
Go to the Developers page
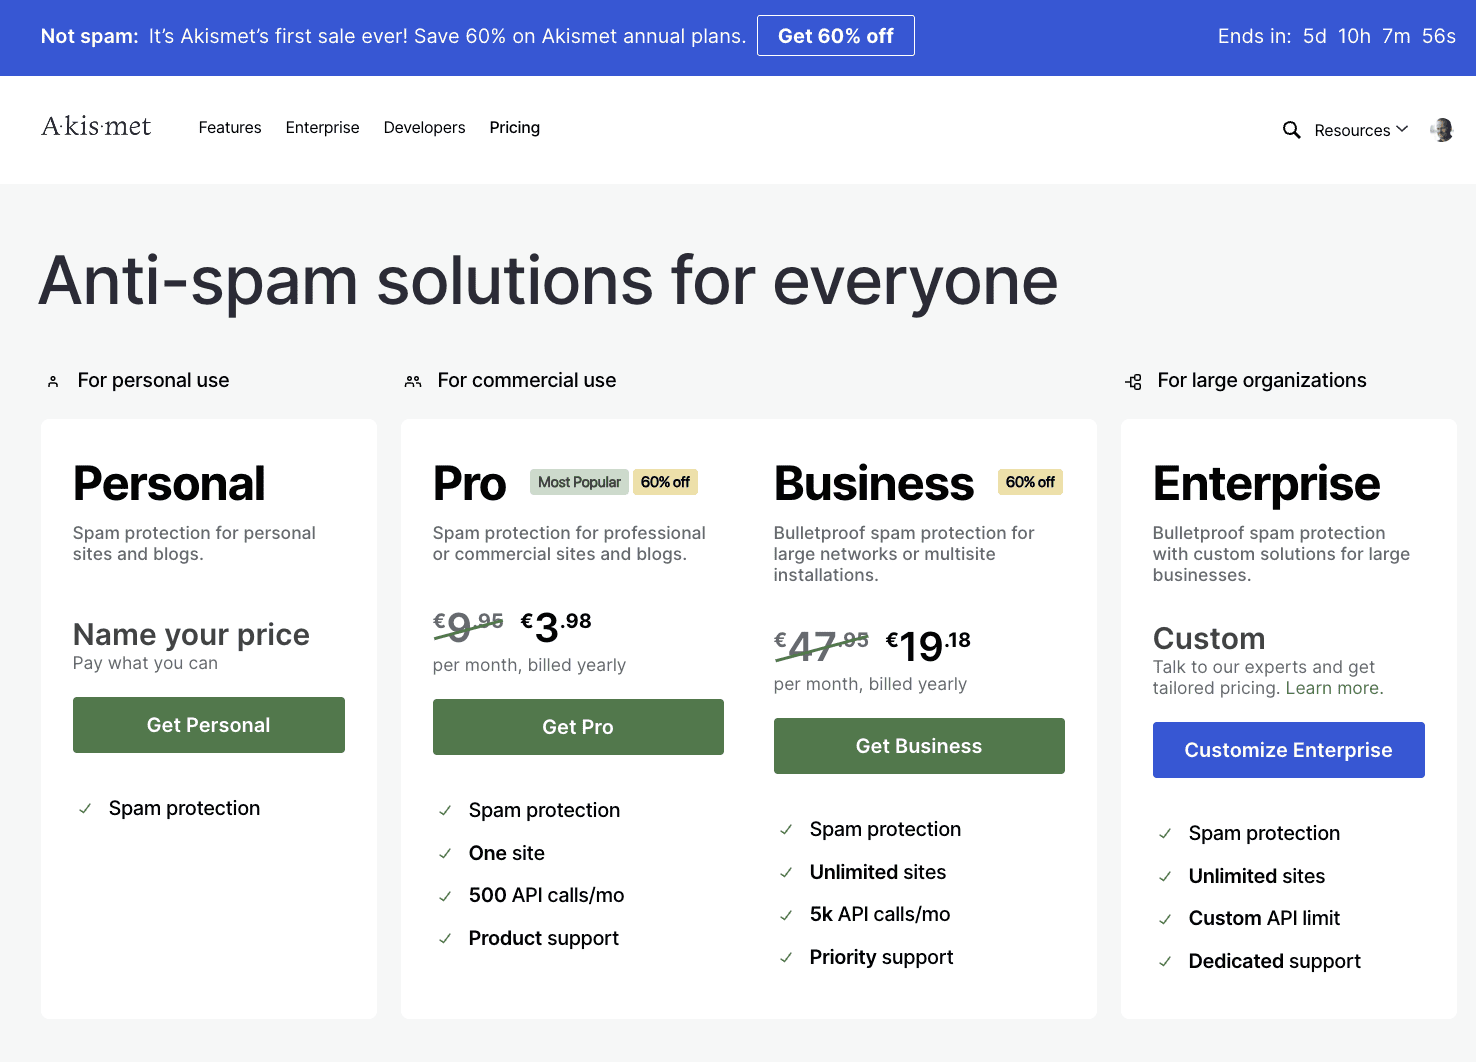pos(424,127)
